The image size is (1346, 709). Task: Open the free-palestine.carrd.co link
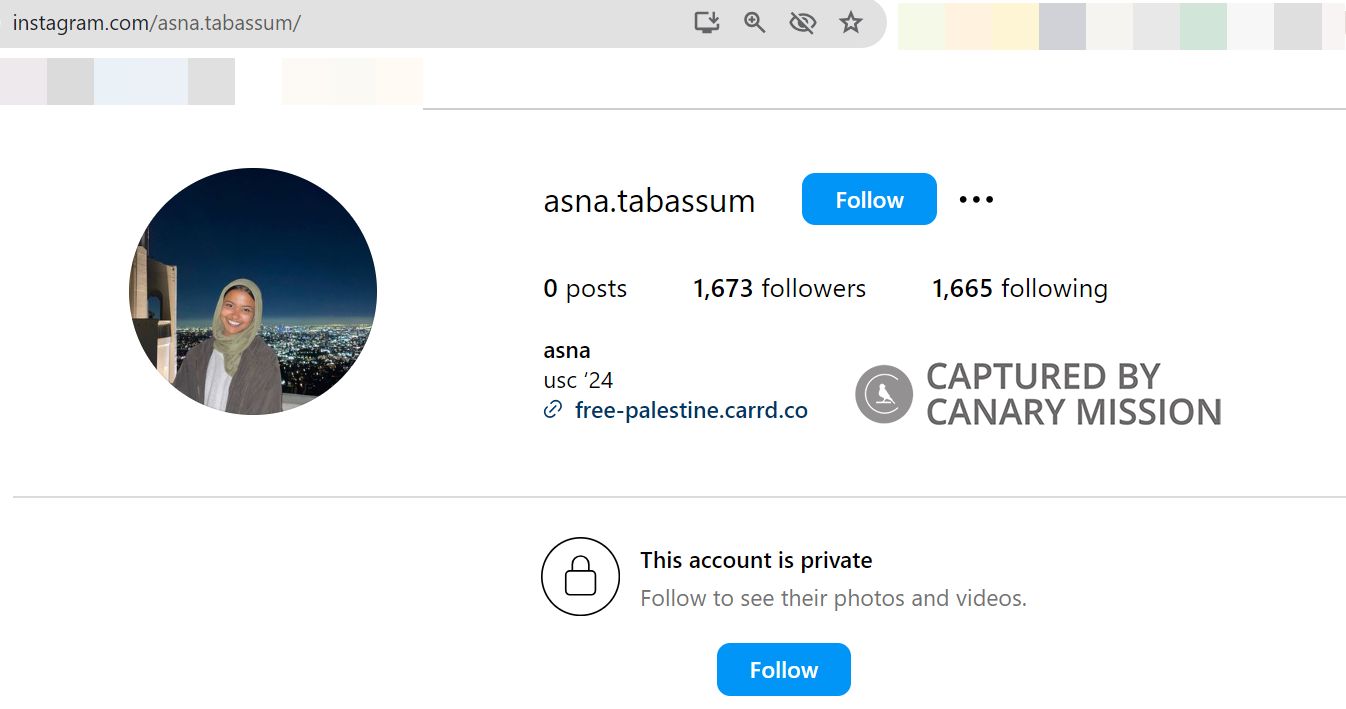(691, 410)
